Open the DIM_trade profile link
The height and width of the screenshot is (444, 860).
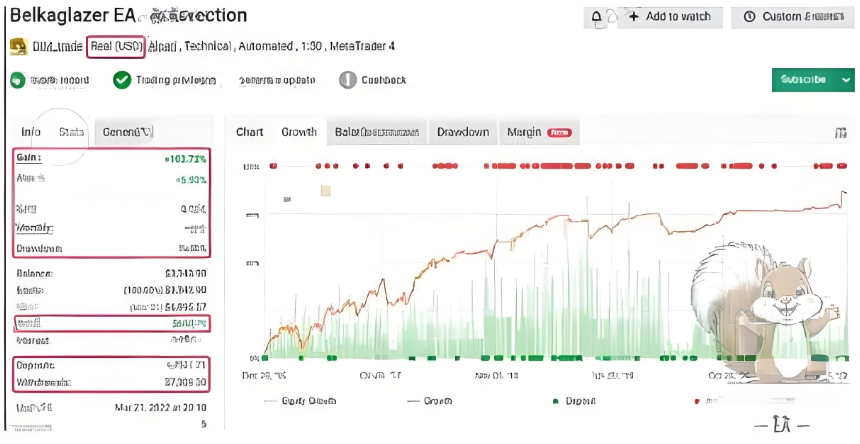coord(56,47)
